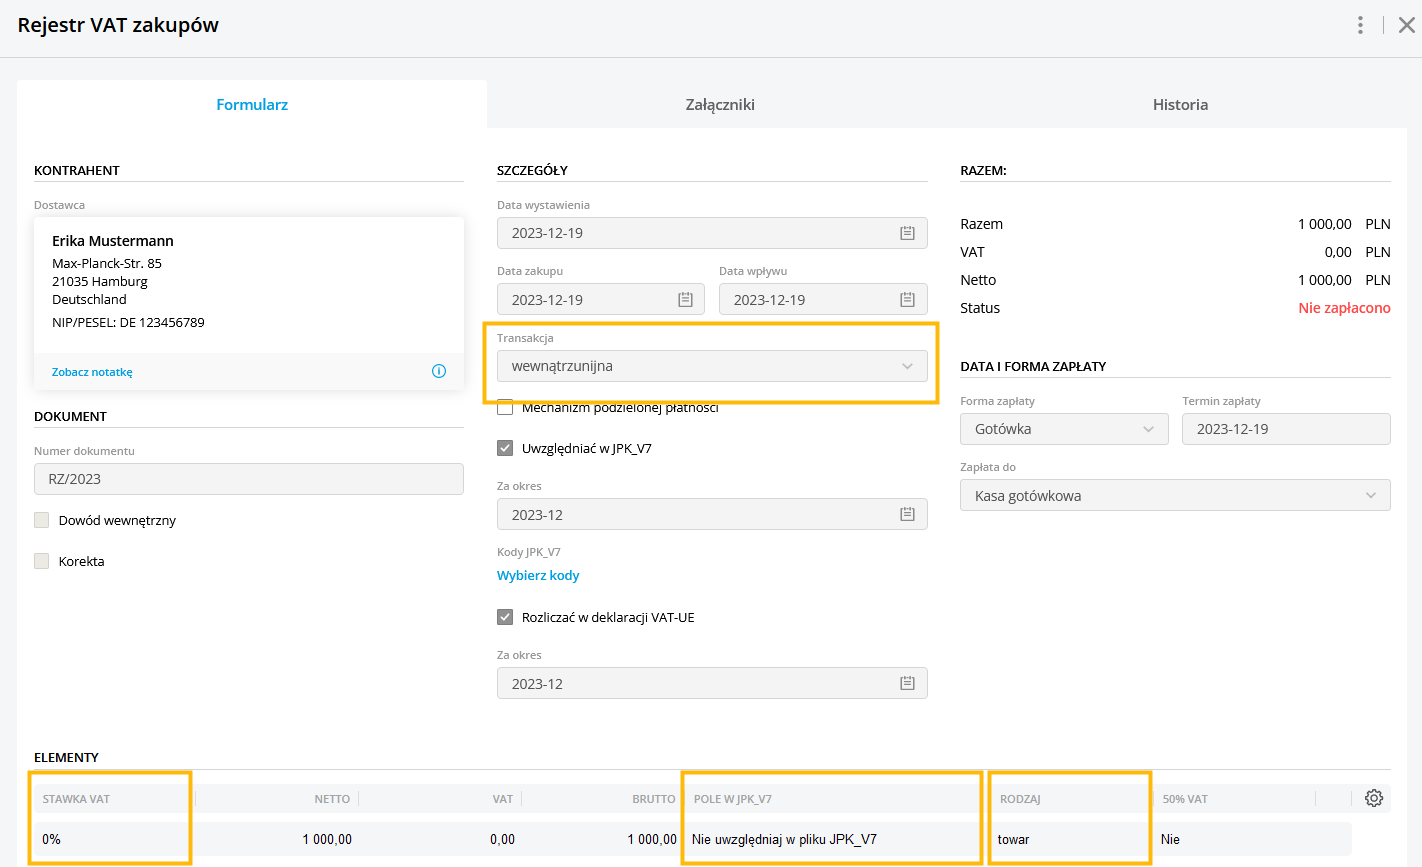Click the Numer dokumentu input field
The width and height of the screenshot is (1422, 867).
tap(248, 479)
